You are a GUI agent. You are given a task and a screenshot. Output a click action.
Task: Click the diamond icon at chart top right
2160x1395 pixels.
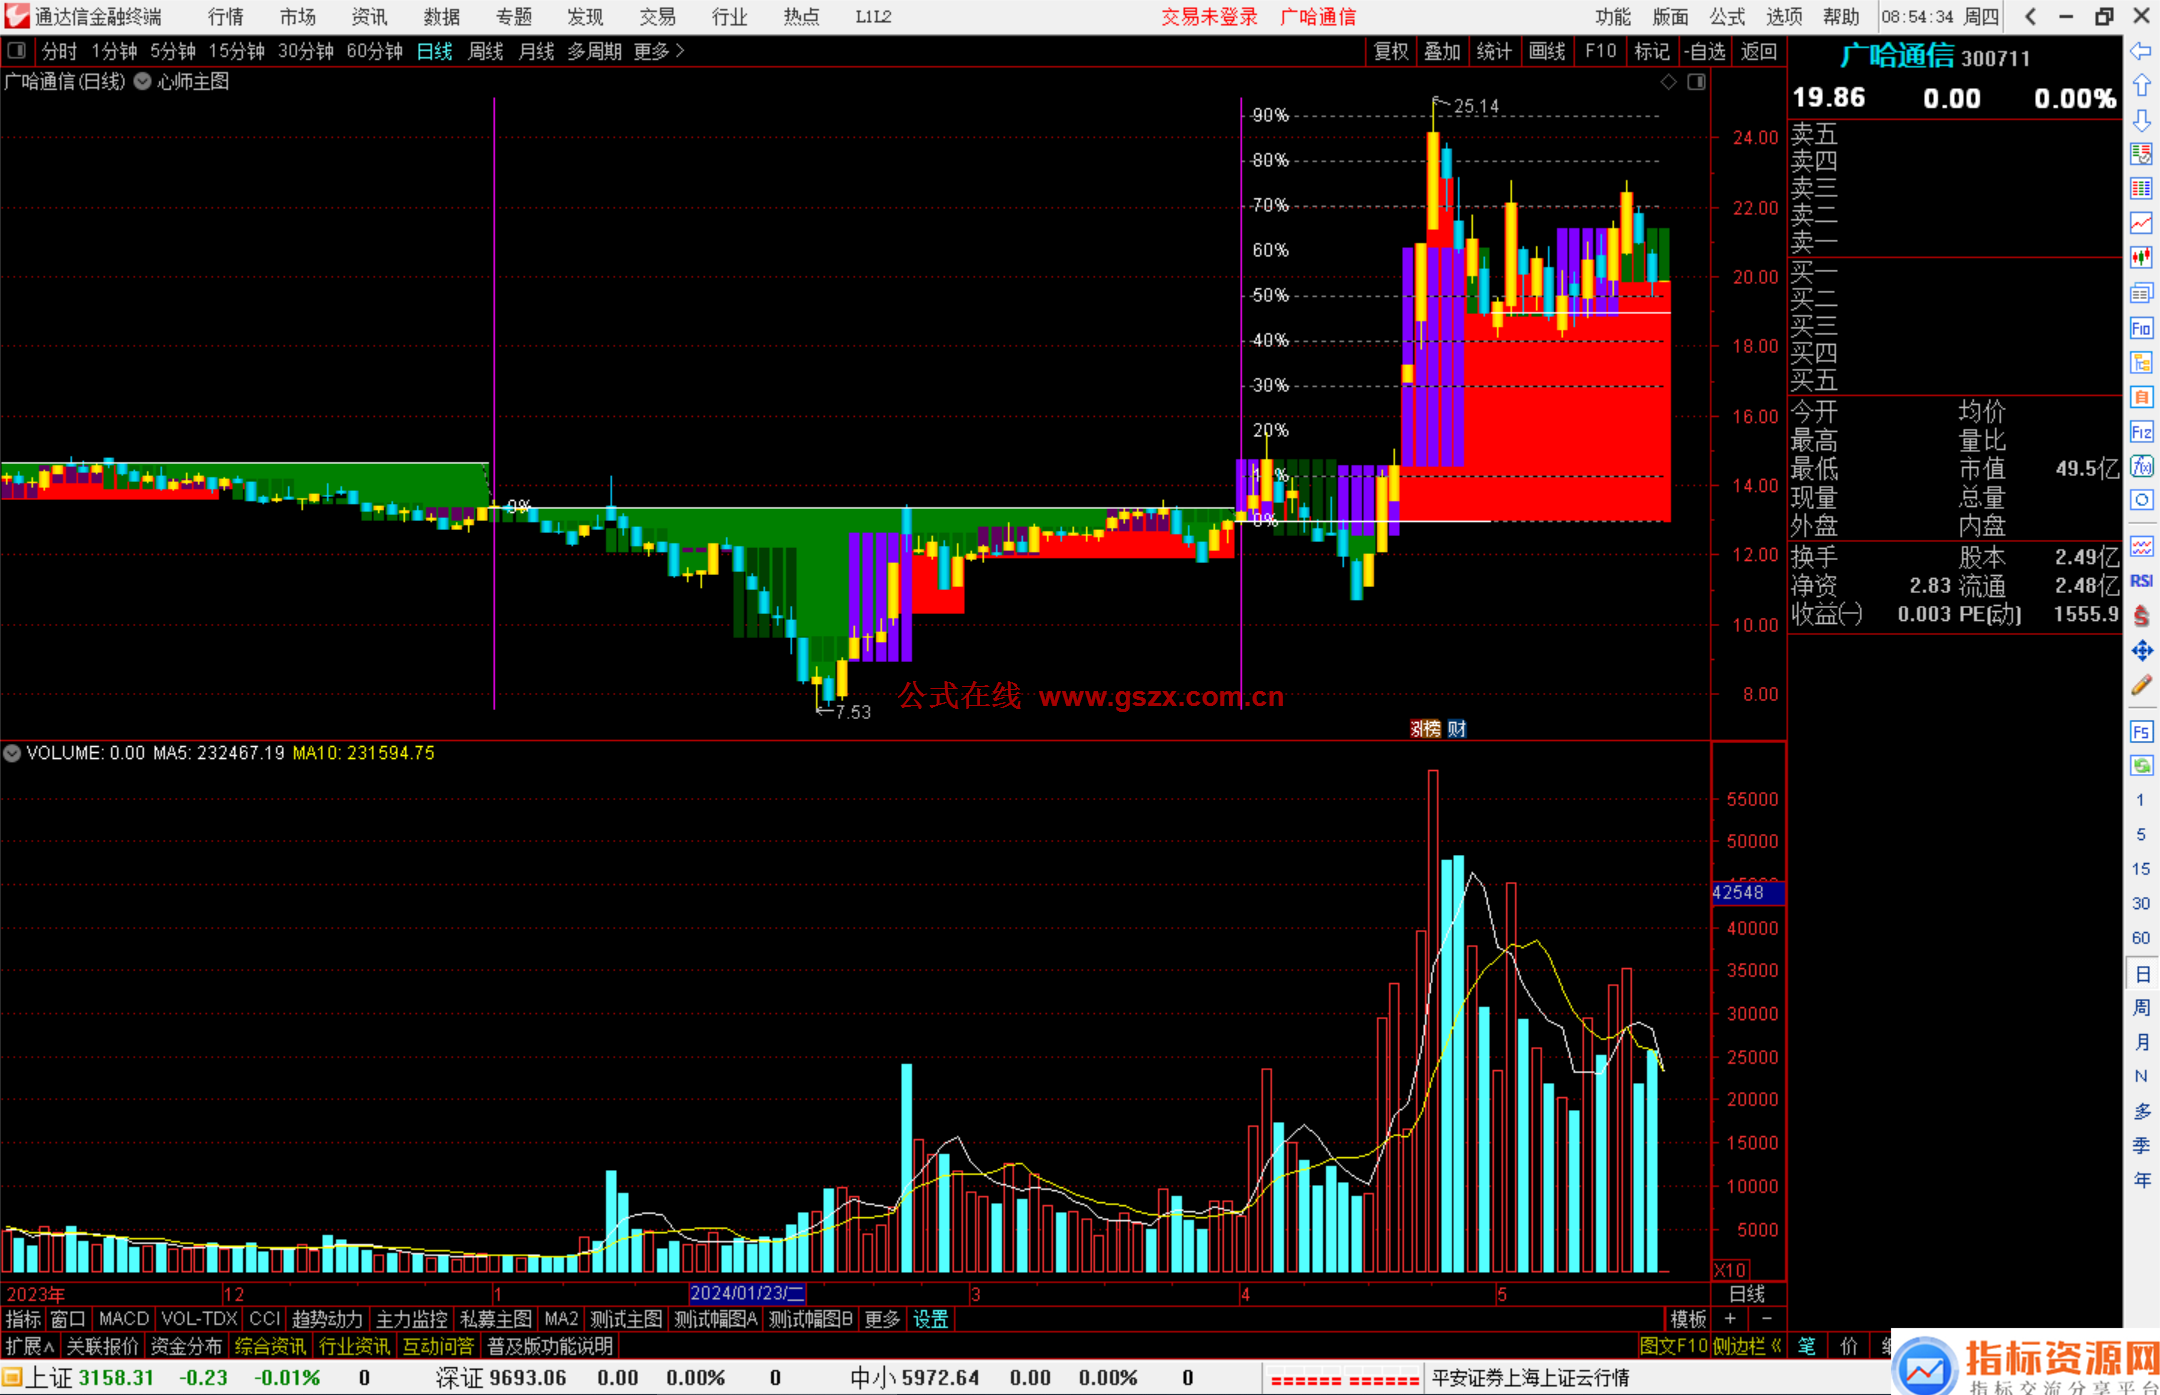(x=1668, y=82)
